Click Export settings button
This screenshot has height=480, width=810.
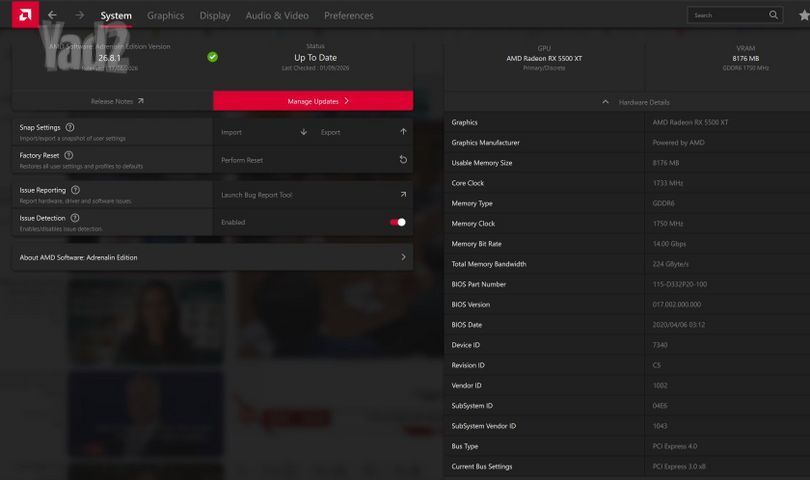coord(363,132)
